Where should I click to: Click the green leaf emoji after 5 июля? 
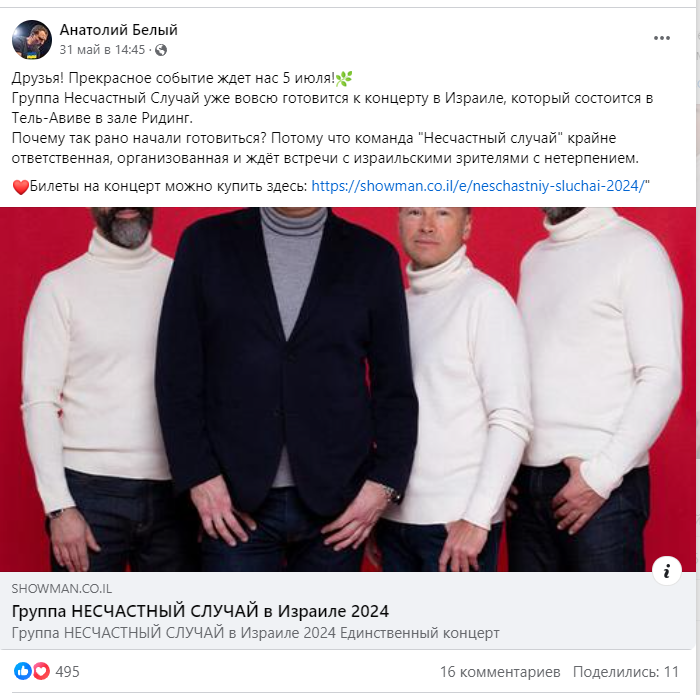click(x=344, y=79)
